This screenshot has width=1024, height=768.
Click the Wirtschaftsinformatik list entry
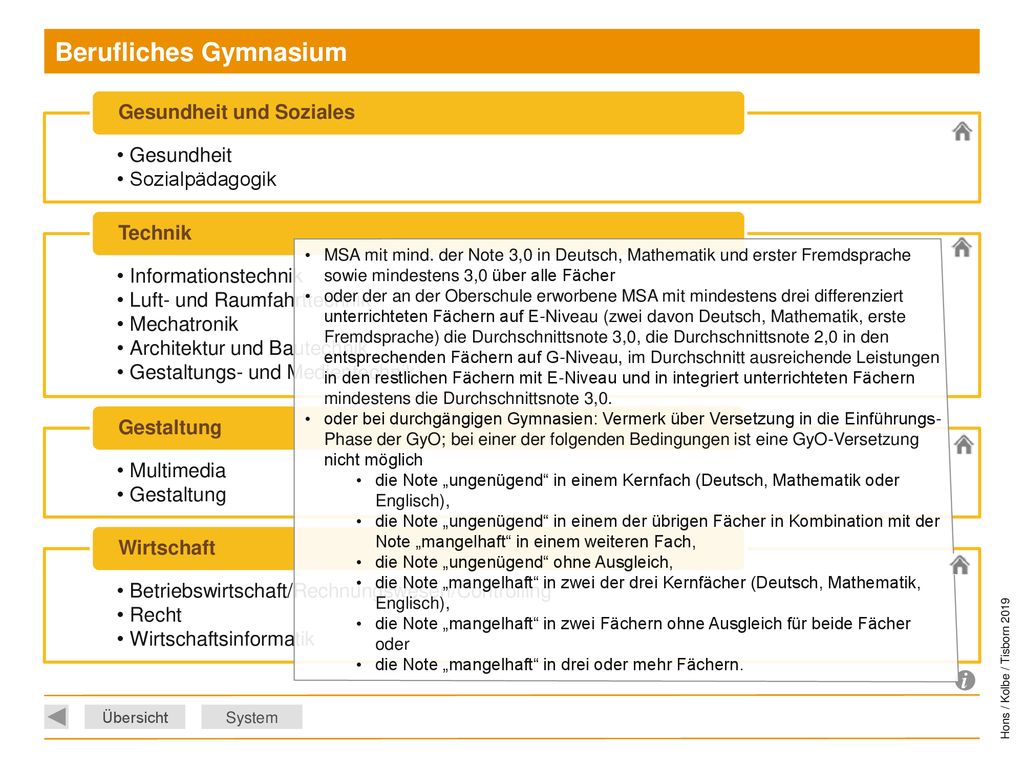point(216,639)
